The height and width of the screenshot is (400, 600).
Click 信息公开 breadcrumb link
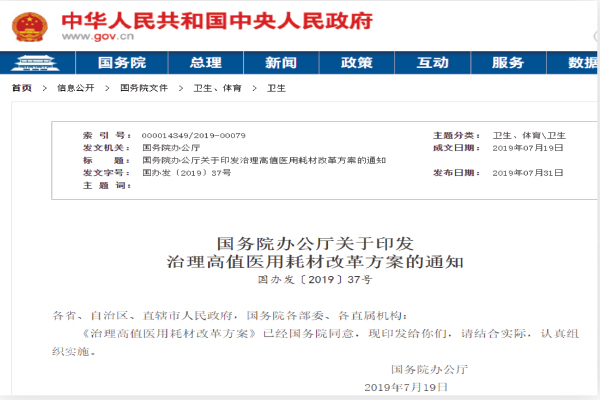pos(75,88)
